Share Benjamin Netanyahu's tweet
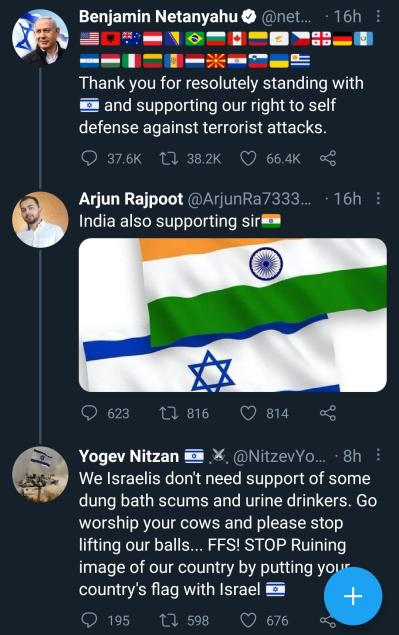 pyautogui.click(x=328, y=158)
